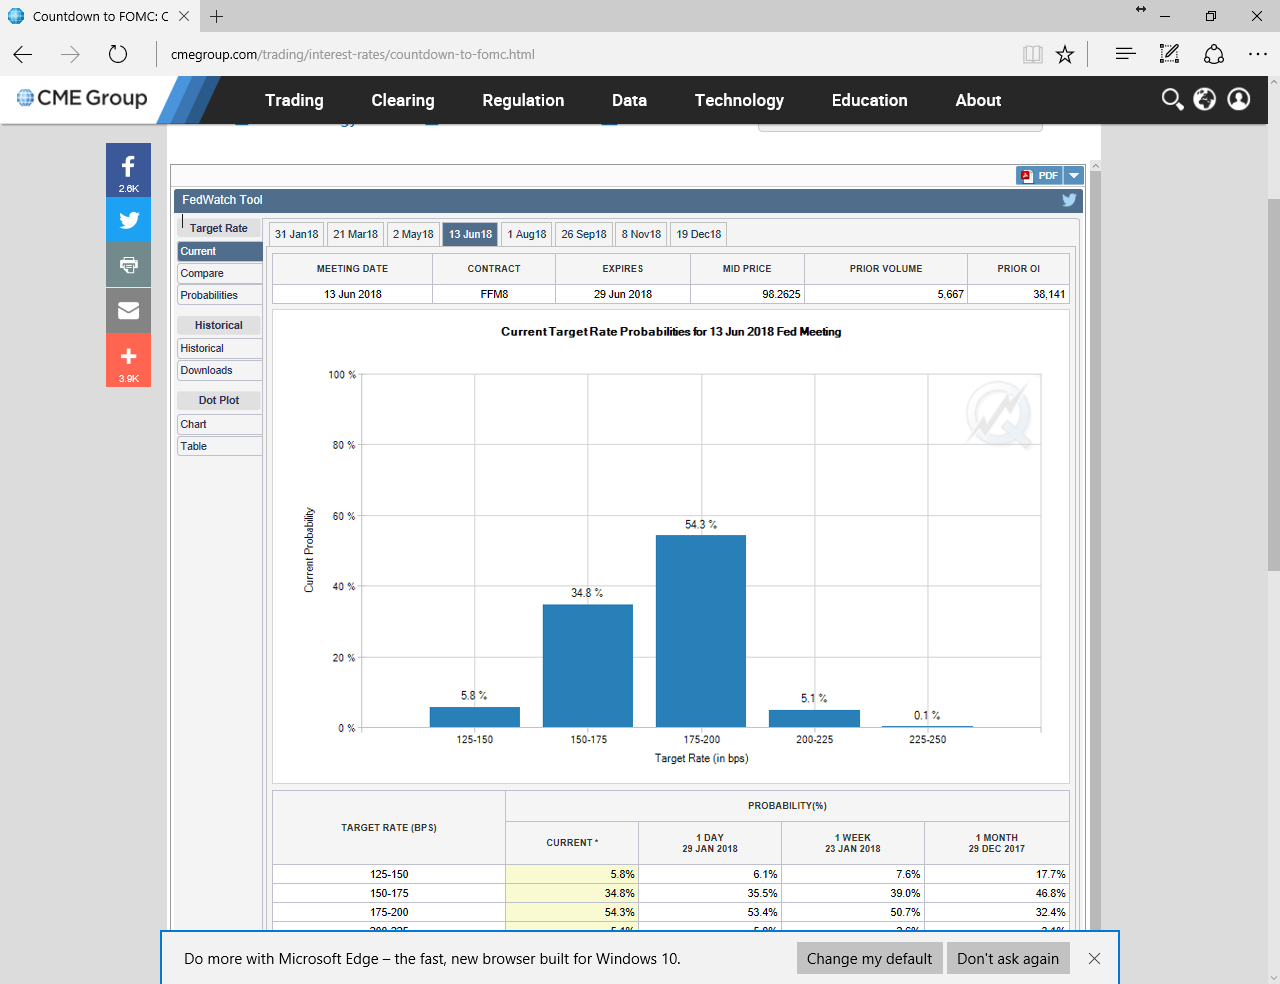Select the 21 Mar18 meeting tab

(355, 234)
